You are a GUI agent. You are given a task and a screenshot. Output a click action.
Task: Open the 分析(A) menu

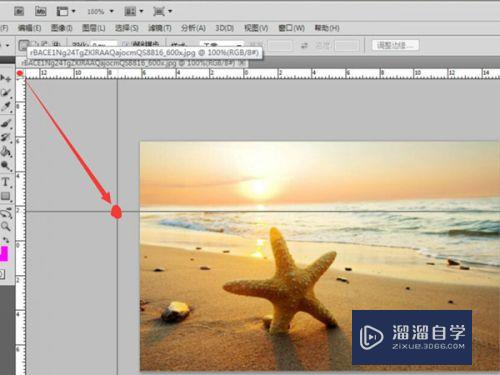[x=193, y=28]
